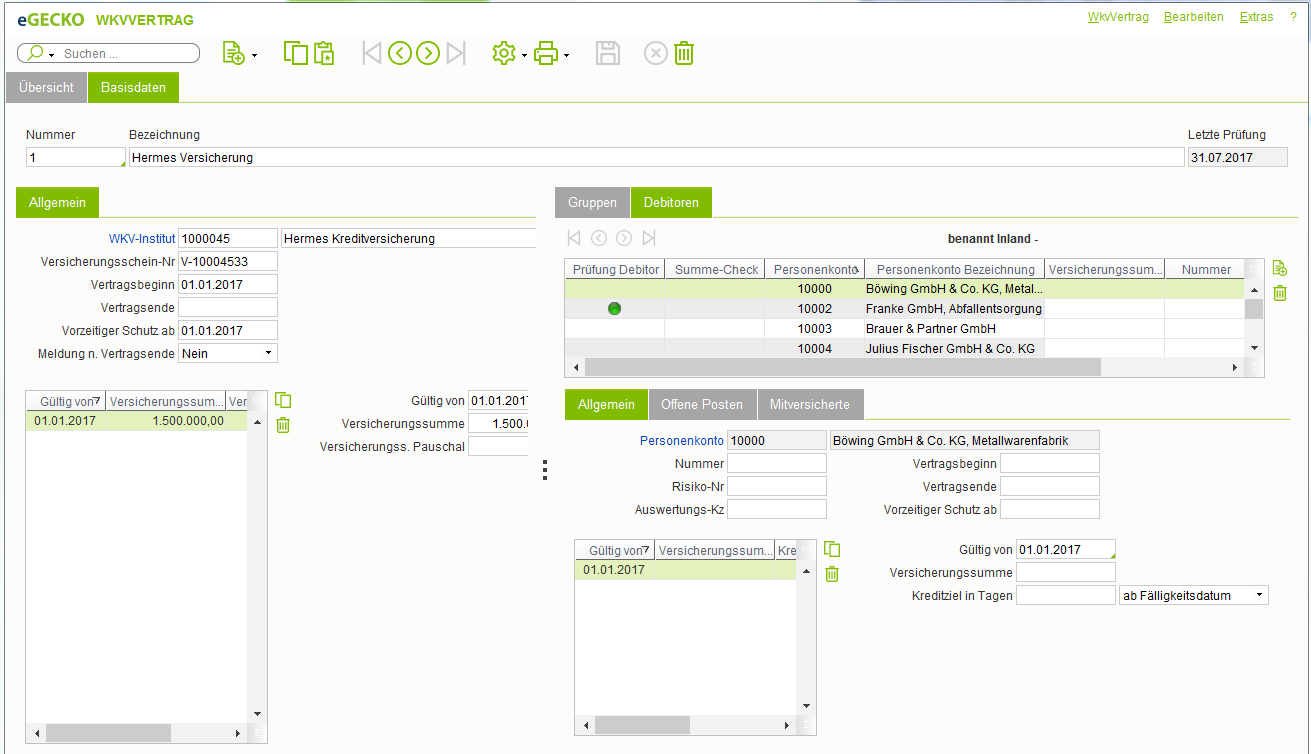Viewport: 1311px width, 754px height.
Task: Click the cancel circle-X icon
Action: 655,54
